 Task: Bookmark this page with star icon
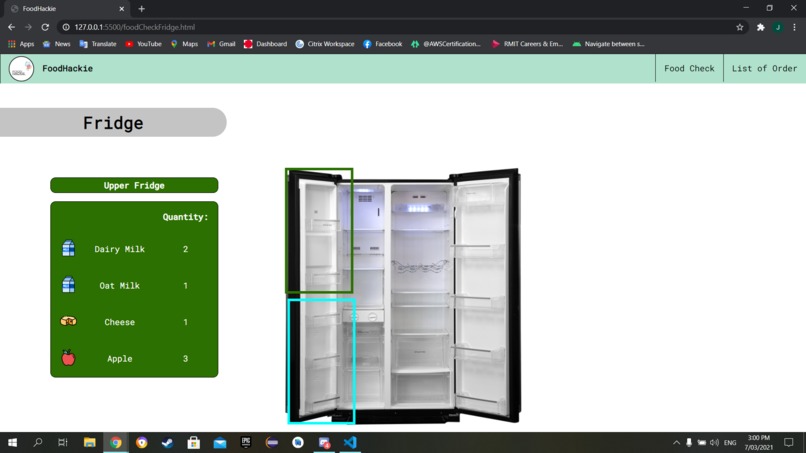[740, 27]
